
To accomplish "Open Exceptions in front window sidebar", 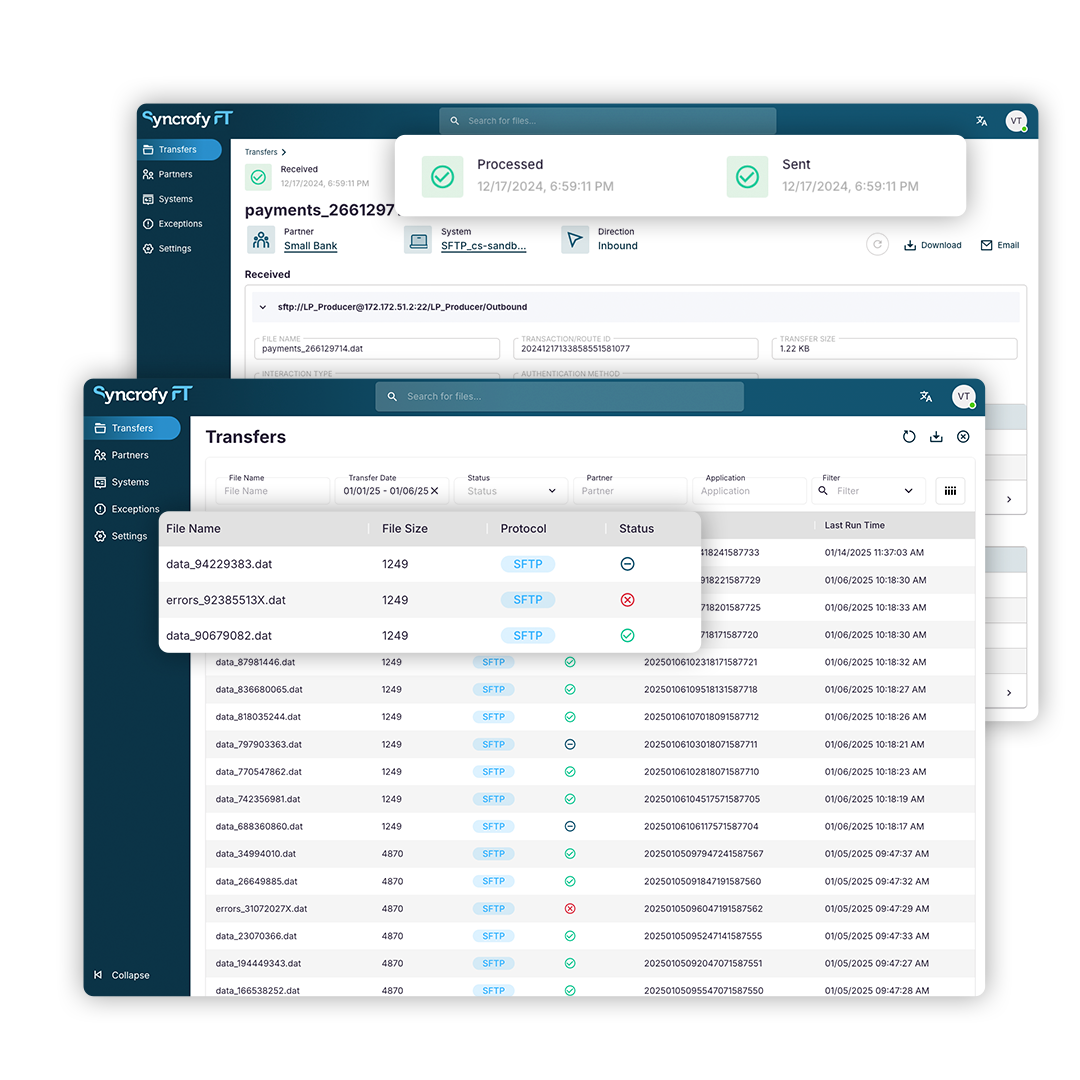I will pos(127,509).
